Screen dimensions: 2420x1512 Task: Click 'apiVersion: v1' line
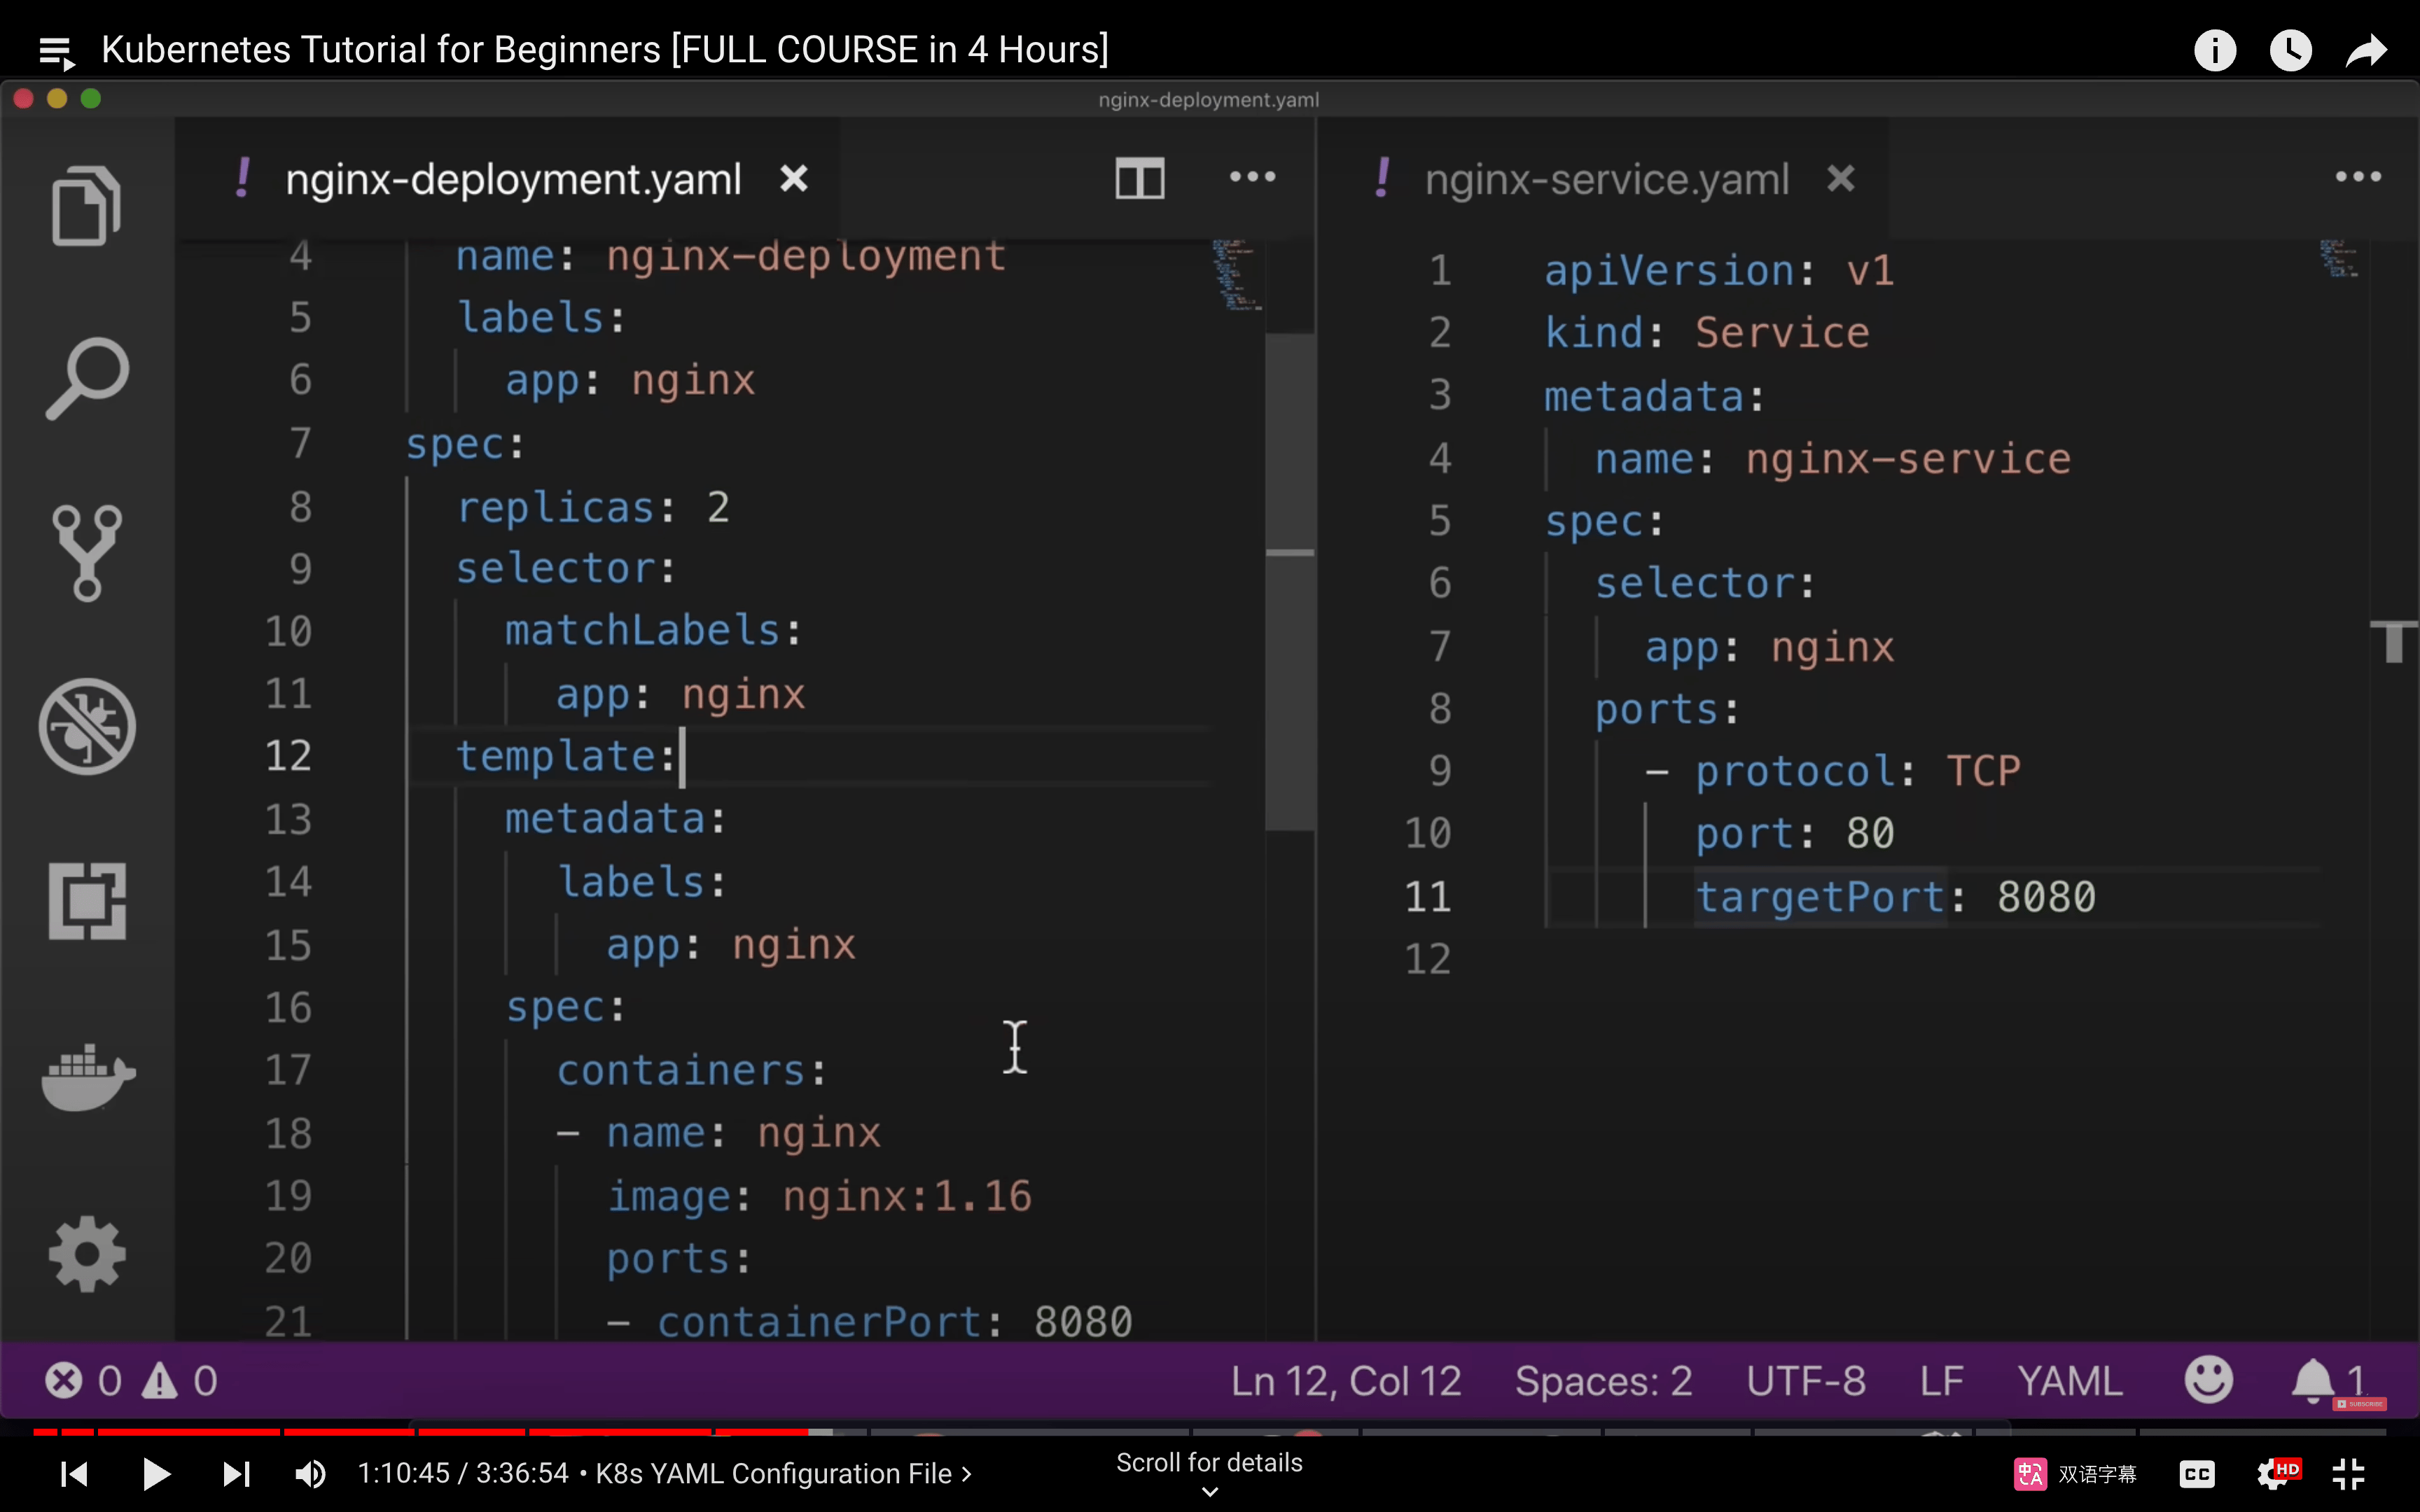(1720, 271)
